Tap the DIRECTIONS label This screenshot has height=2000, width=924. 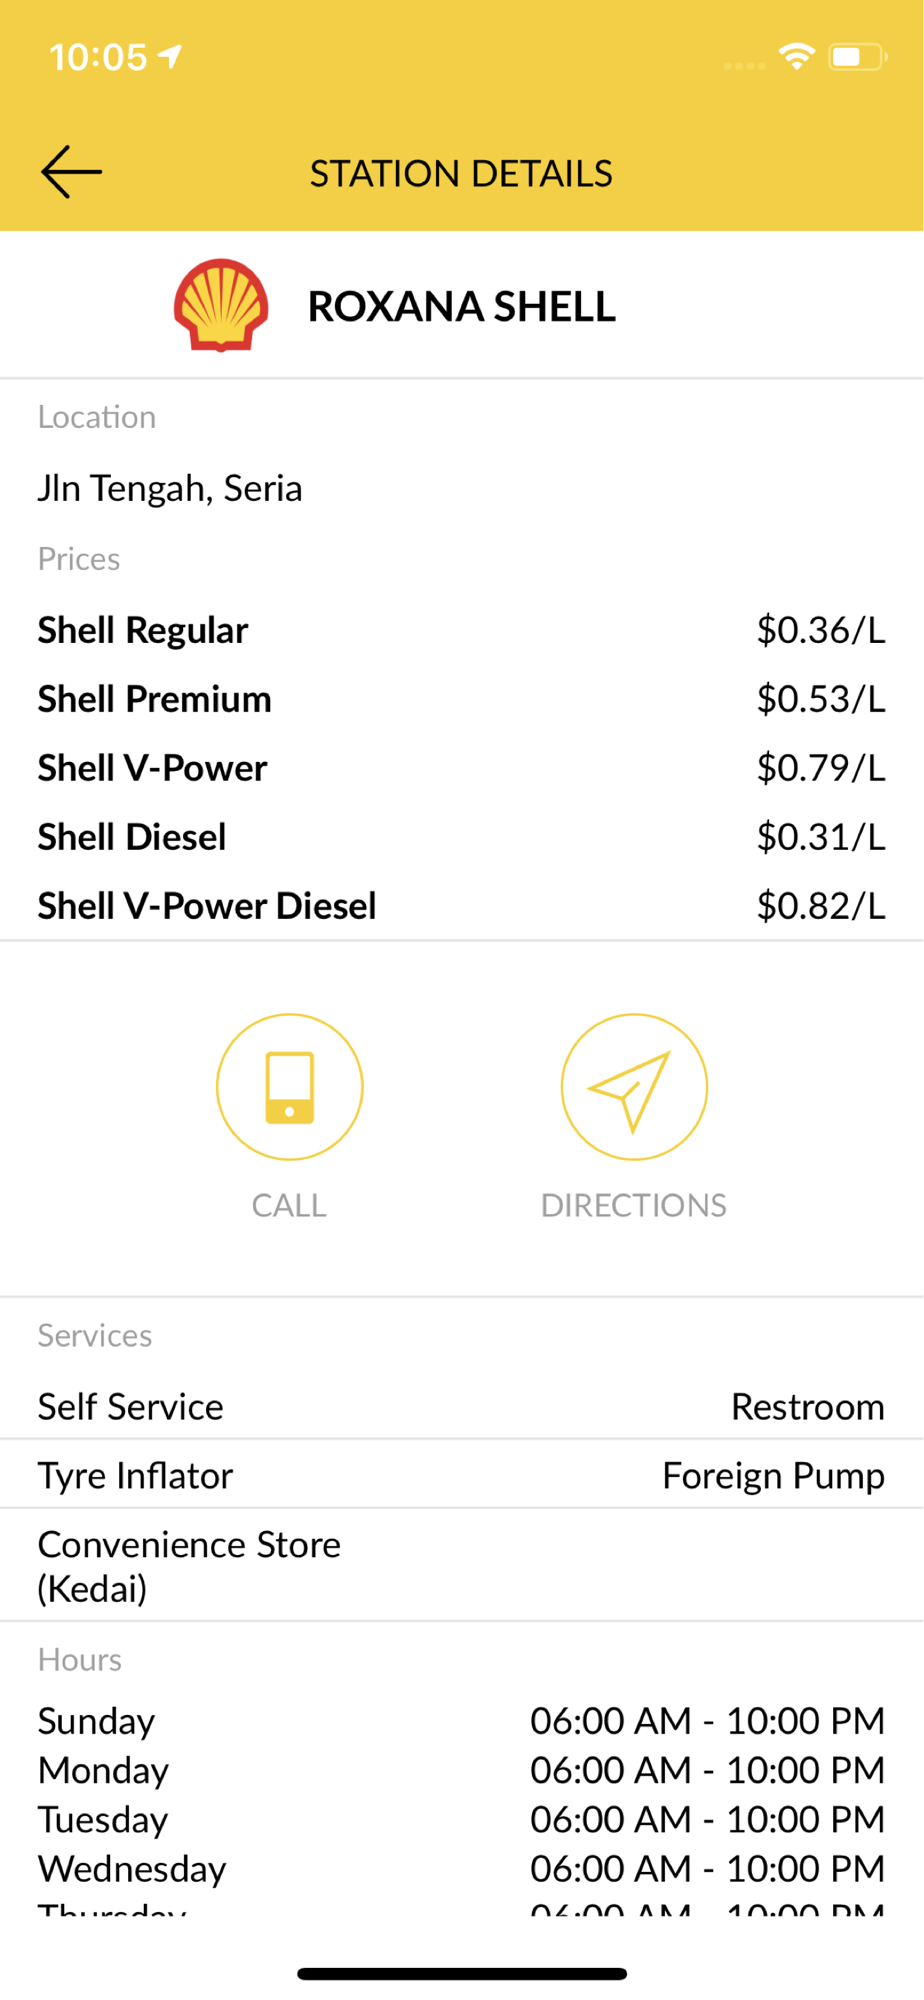(x=633, y=1205)
